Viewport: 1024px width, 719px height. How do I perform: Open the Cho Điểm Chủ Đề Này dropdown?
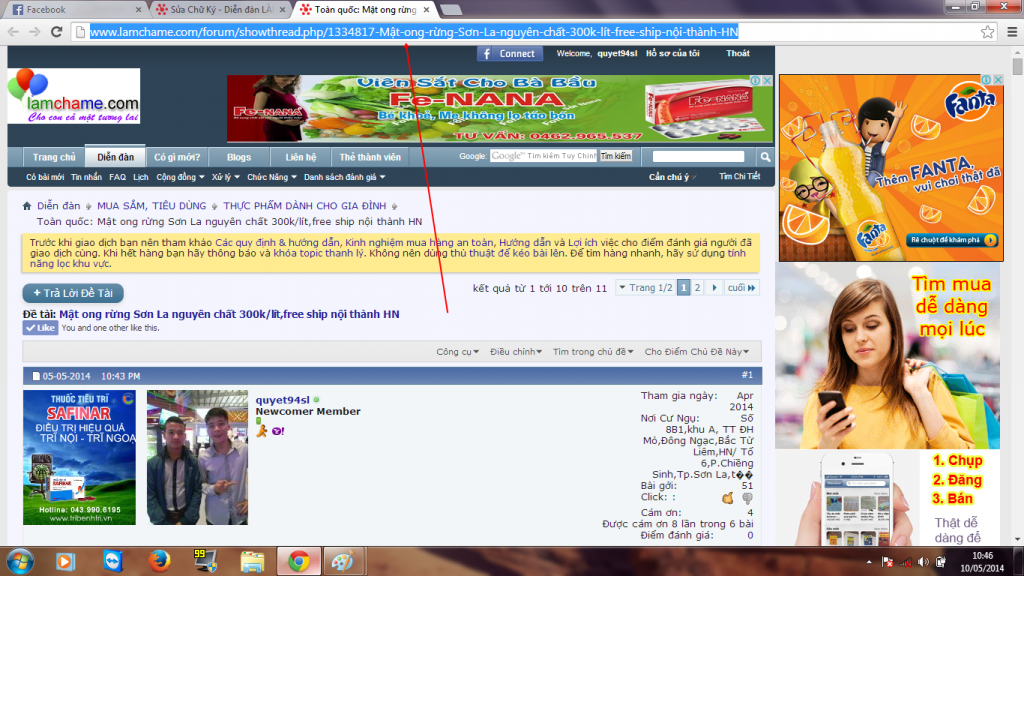point(696,352)
